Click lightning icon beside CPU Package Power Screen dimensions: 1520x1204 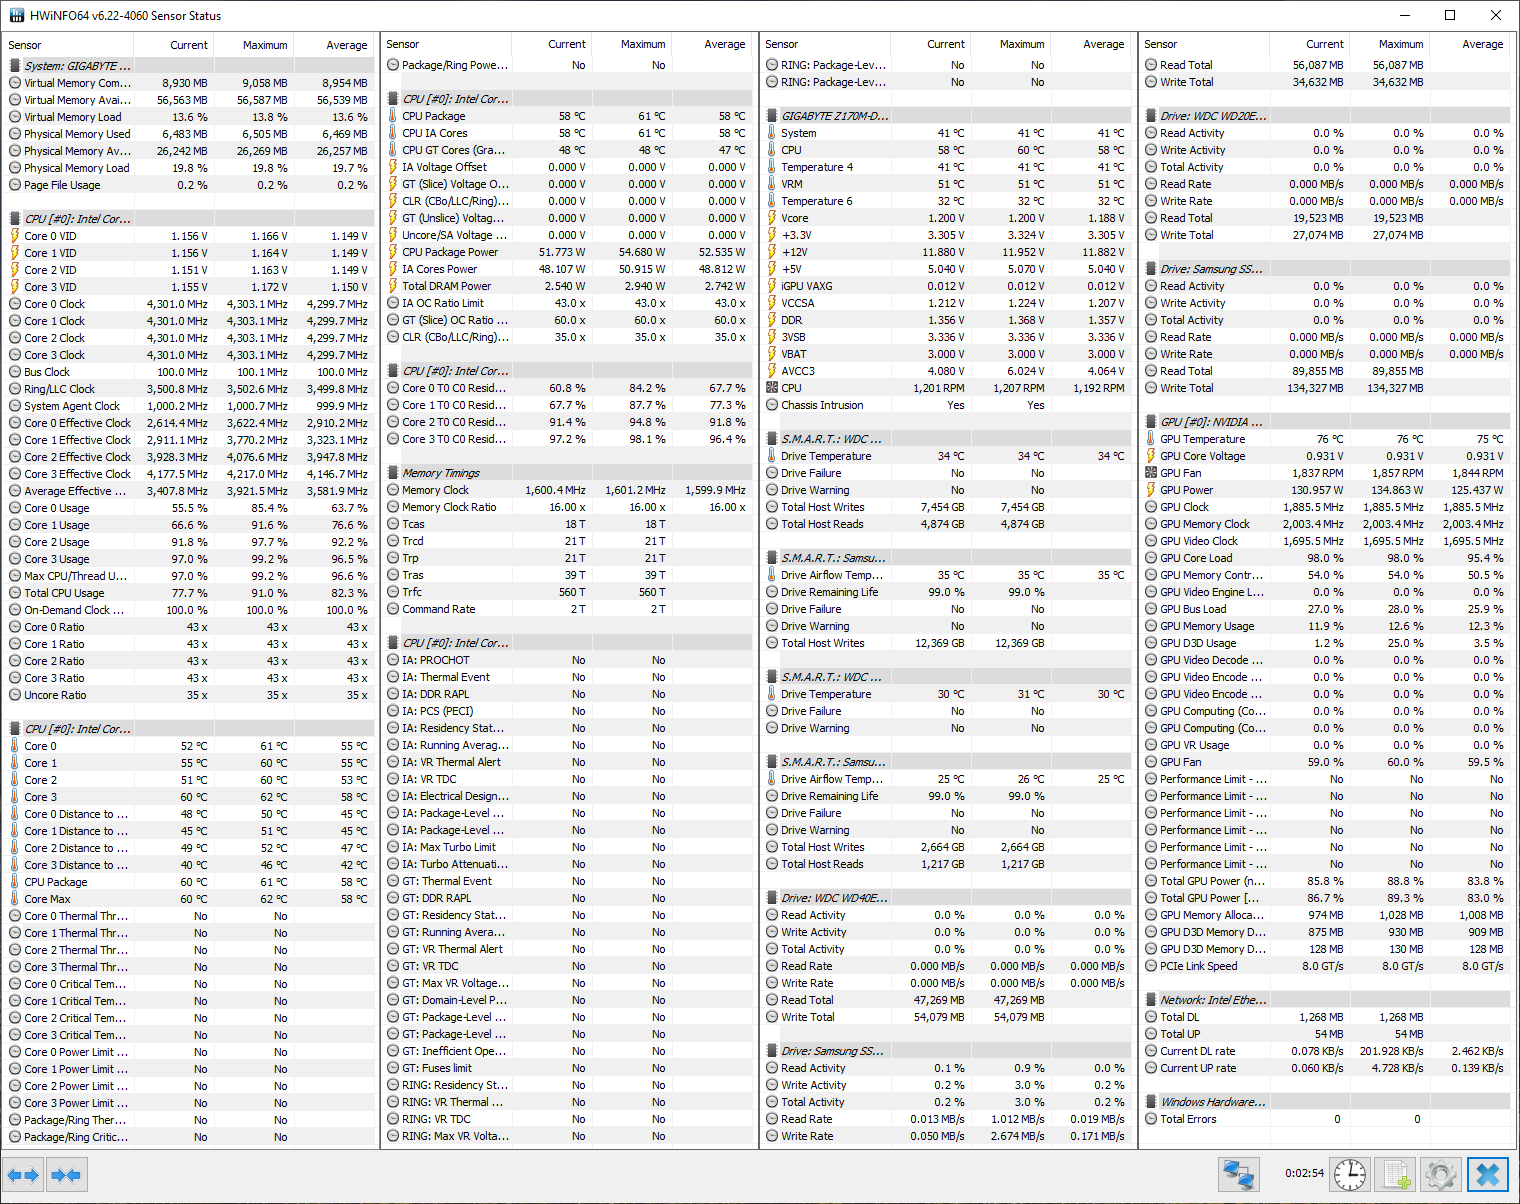[x=393, y=252]
